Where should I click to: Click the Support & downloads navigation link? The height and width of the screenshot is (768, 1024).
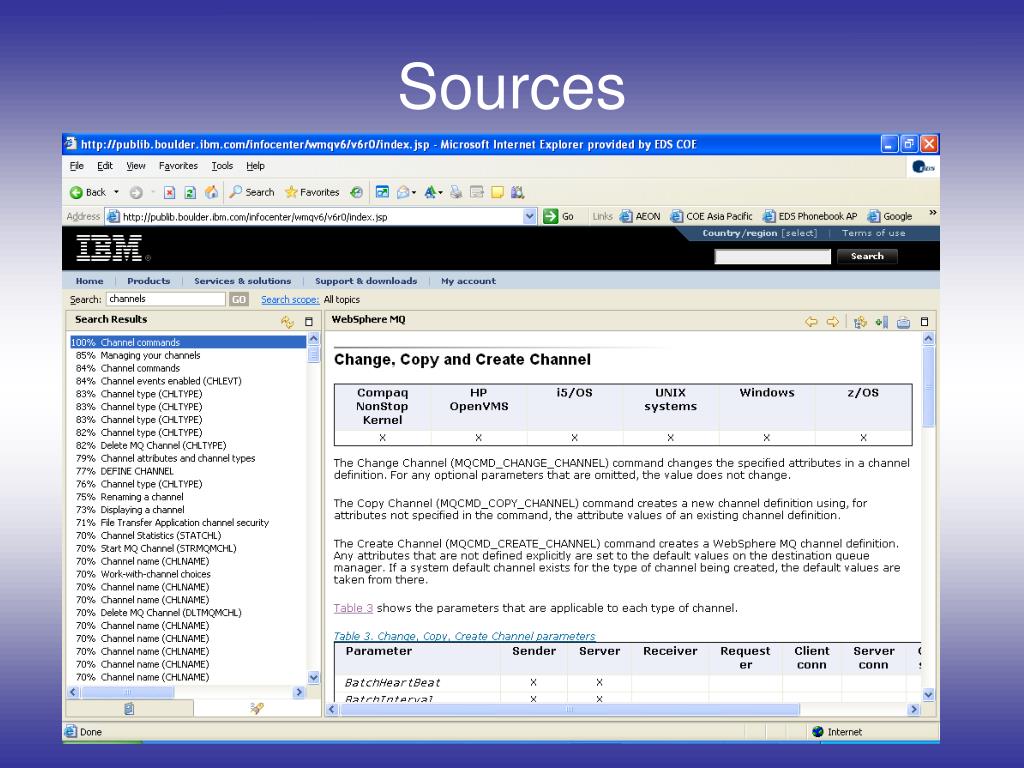pos(366,281)
